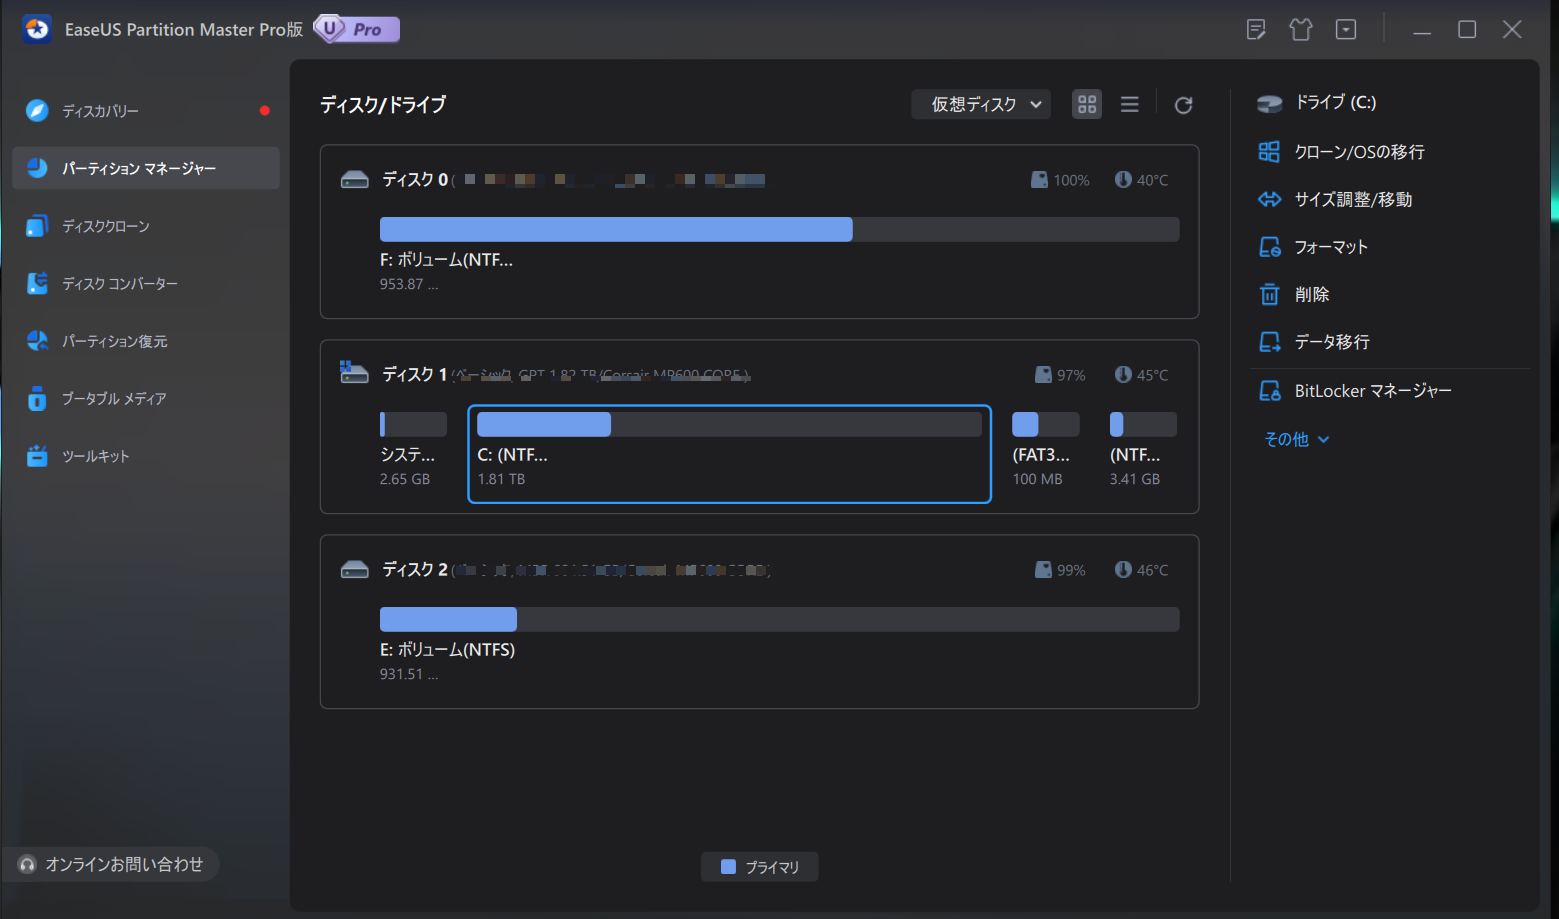Viewport: 1559px width, 919px height.
Task: Open ディスカバリー in the sidebar
Action: click(100, 111)
